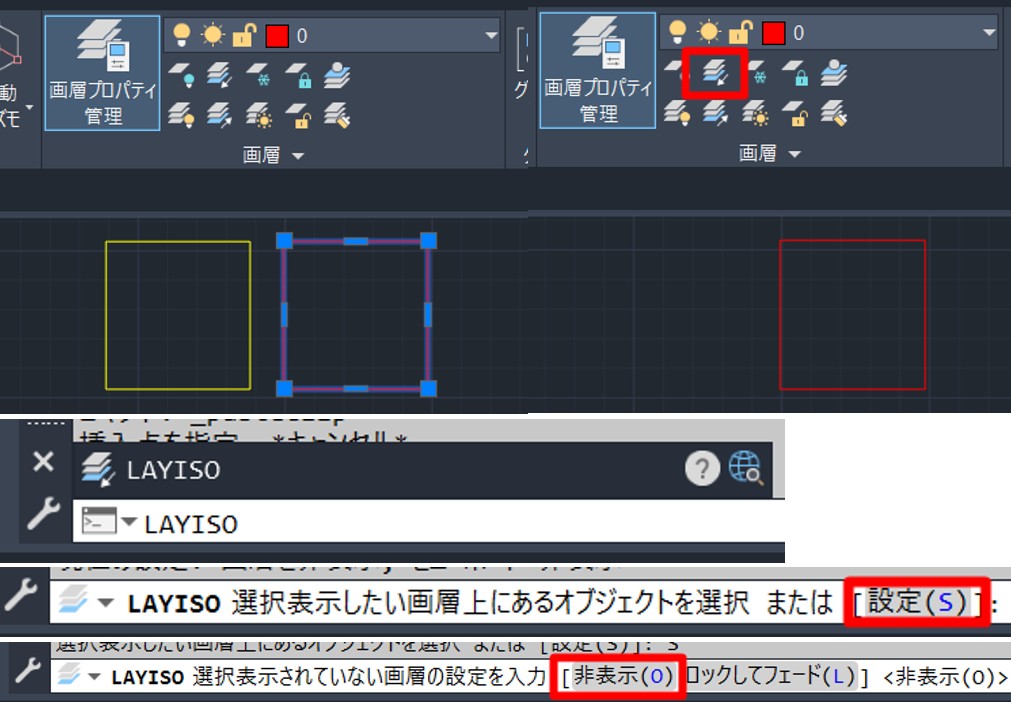Image resolution: width=1011 pixels, height=702 pixels.
Task: Click Layer Unisolate icon in left panel
Action: (219, 115)
